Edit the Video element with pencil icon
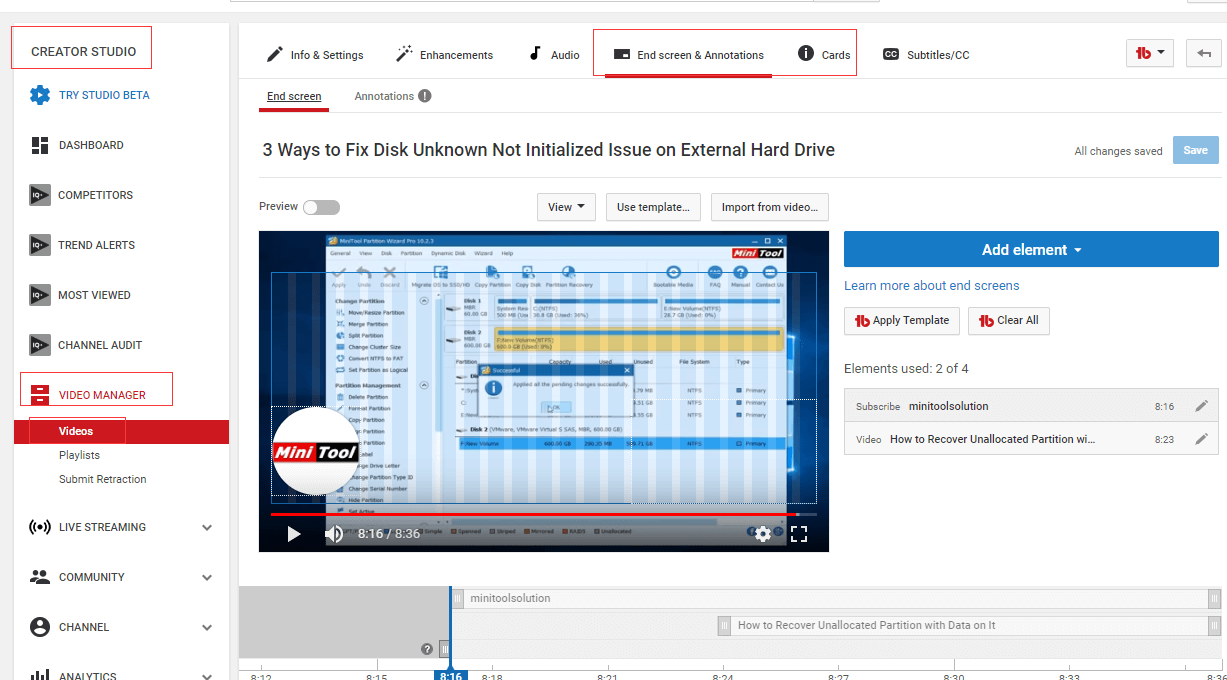The image size is (1227, 680). (x=1201, y=438)
